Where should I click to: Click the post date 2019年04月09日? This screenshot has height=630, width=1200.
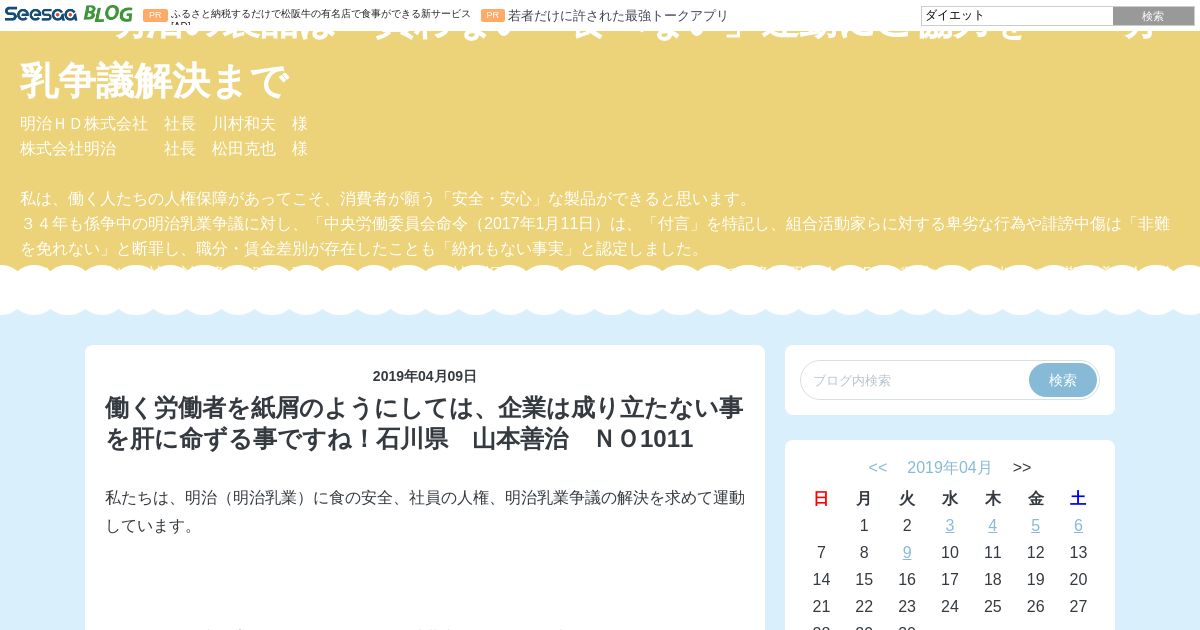click(x=425, y=376)
